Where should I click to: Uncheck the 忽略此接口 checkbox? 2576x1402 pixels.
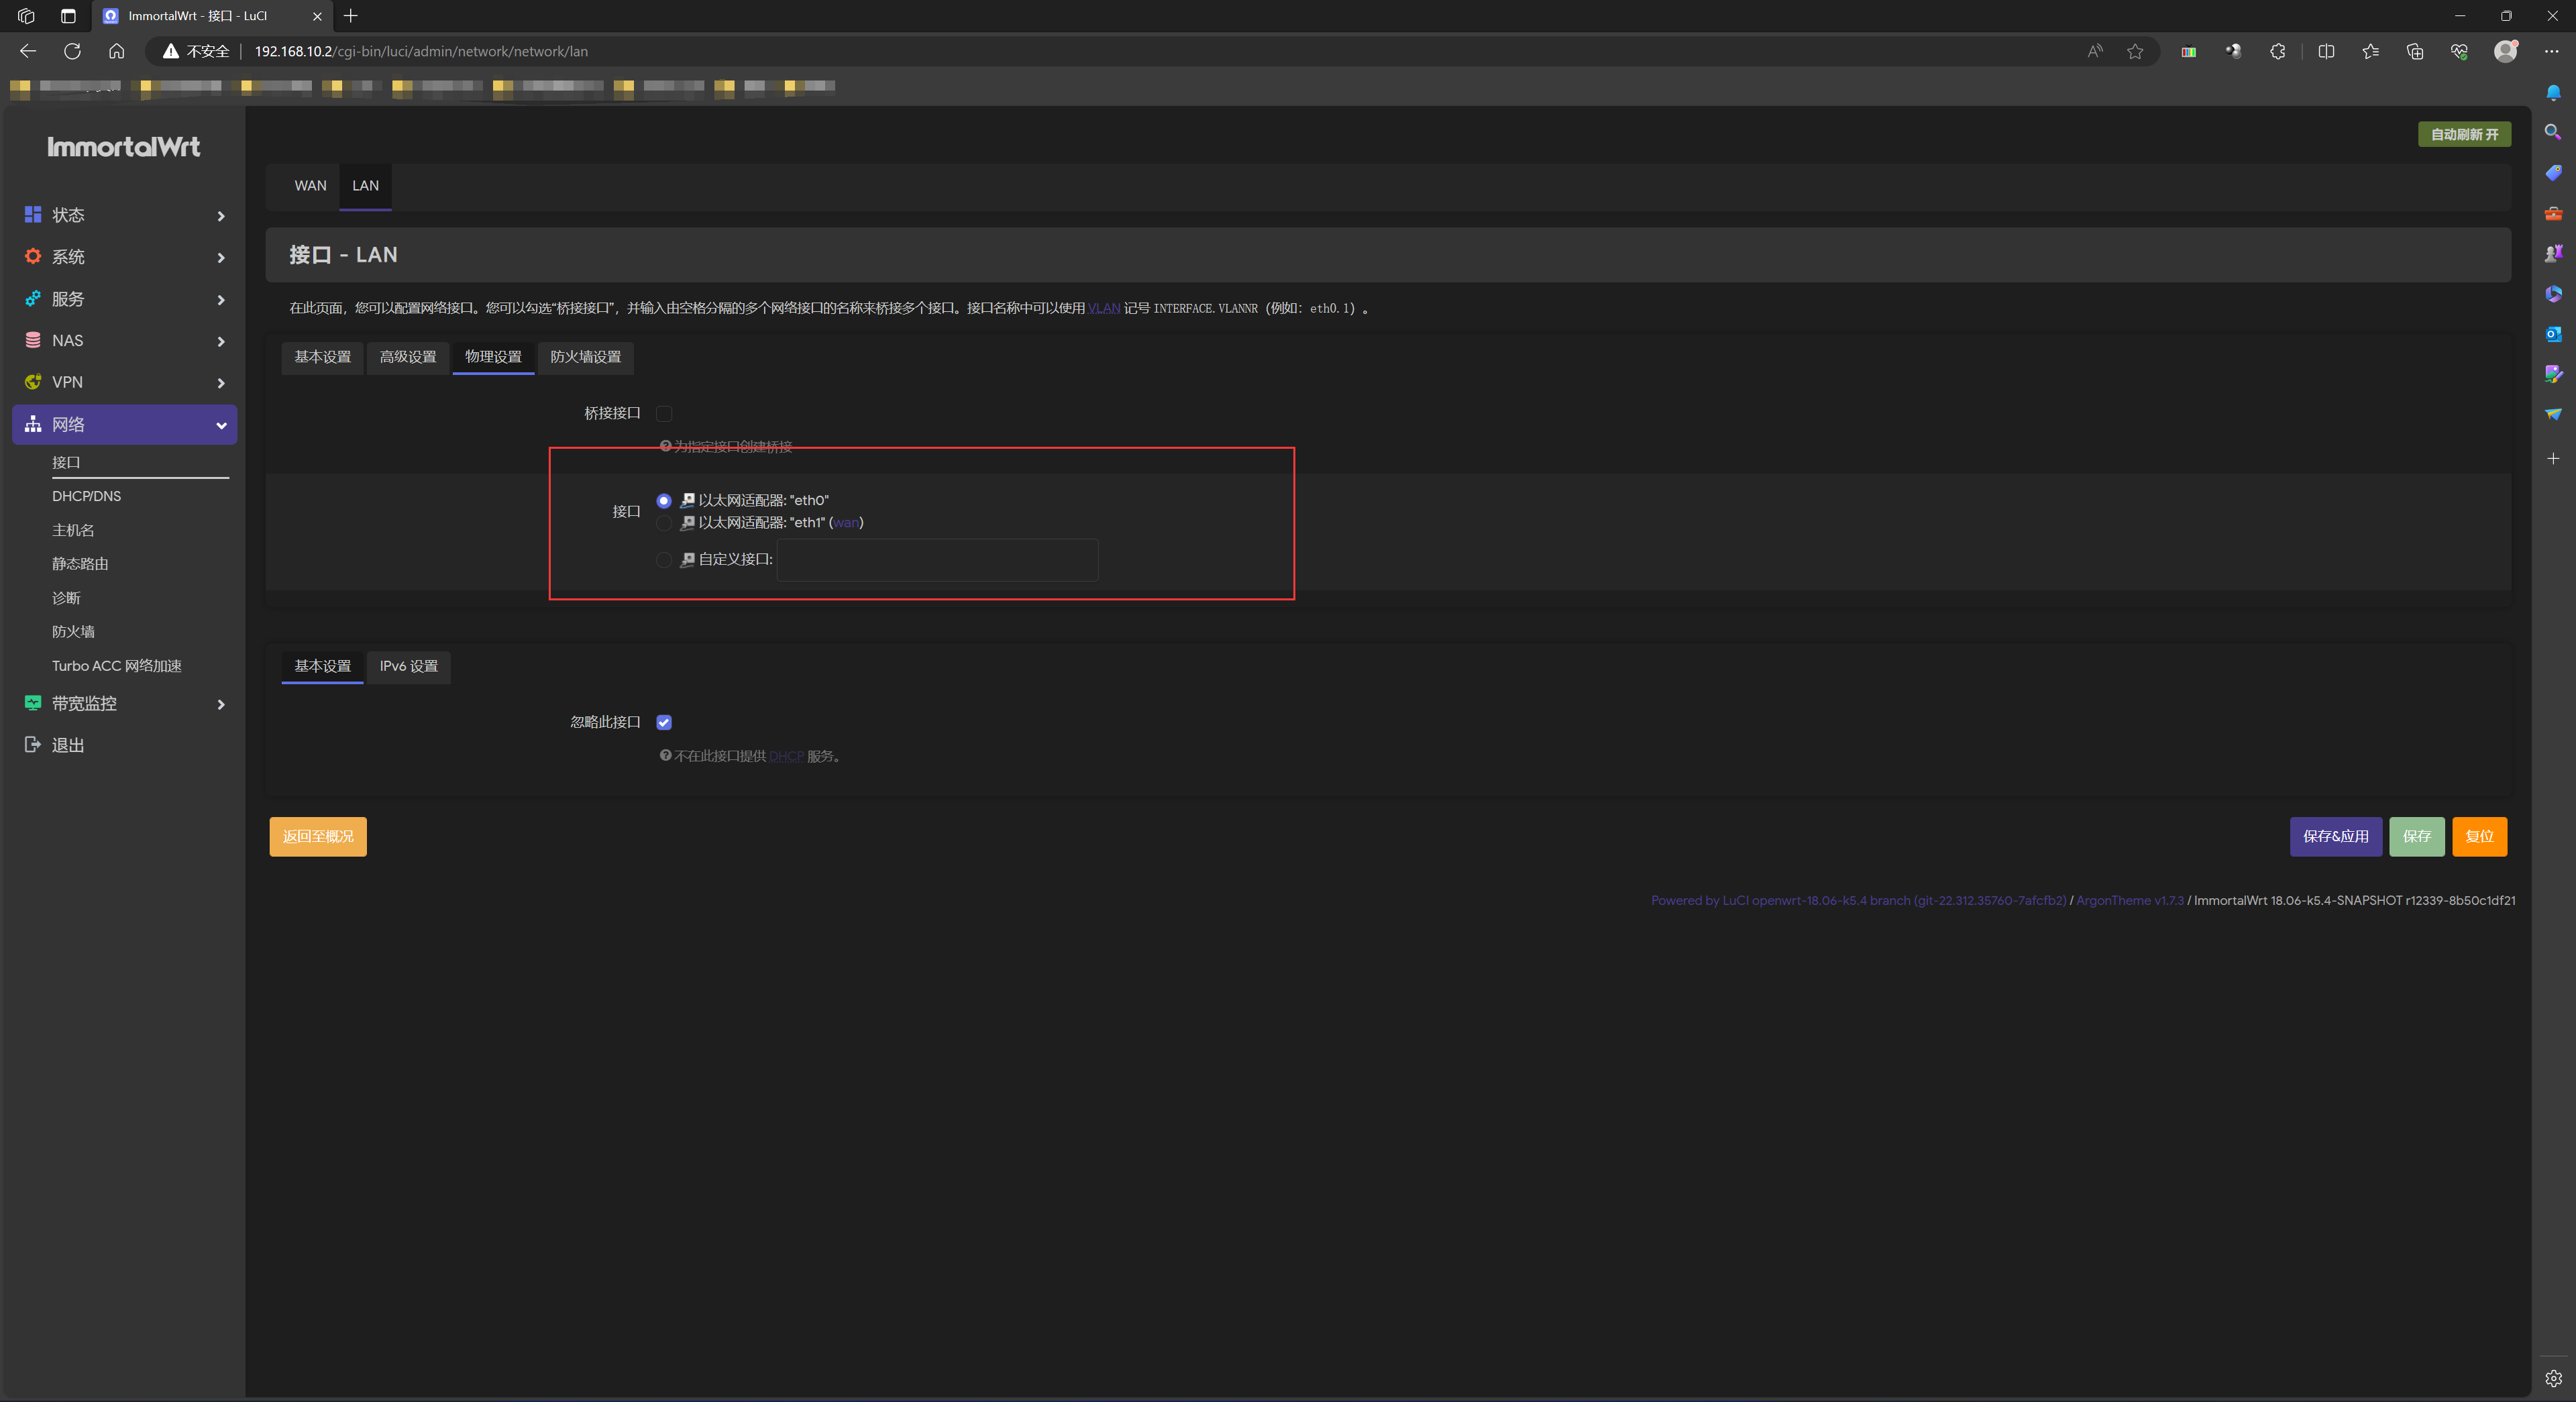[664, 722]
